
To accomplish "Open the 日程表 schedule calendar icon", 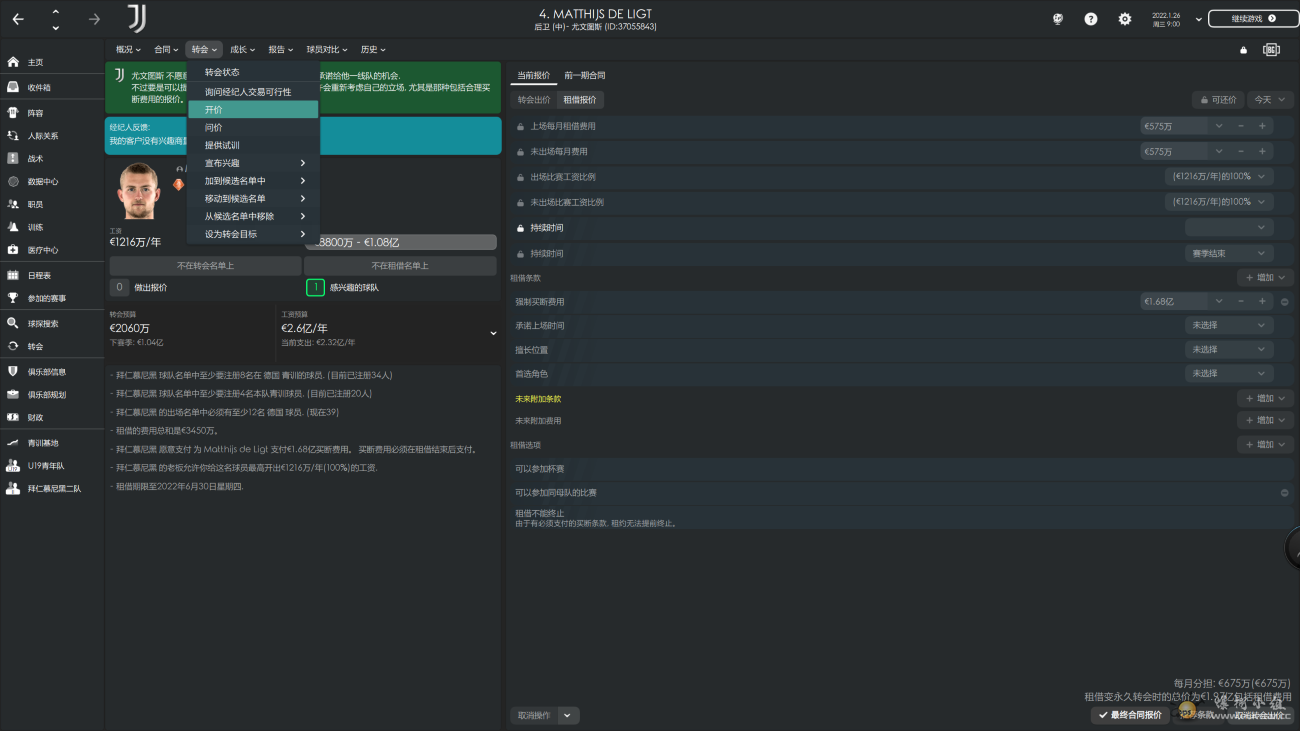I will [13, 275].
